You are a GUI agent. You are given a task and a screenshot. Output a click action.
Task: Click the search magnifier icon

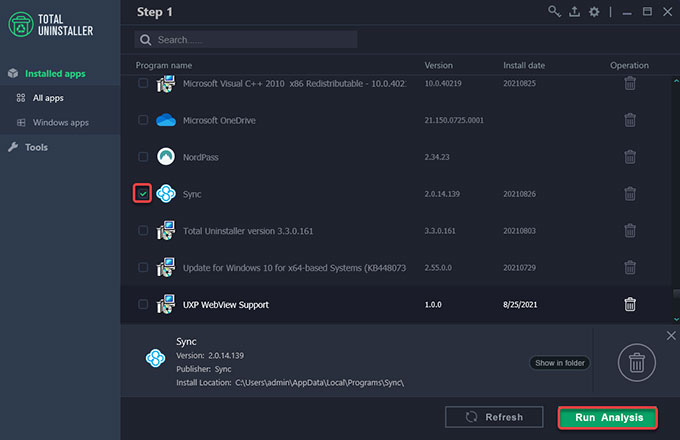click(x=146, y=40)
